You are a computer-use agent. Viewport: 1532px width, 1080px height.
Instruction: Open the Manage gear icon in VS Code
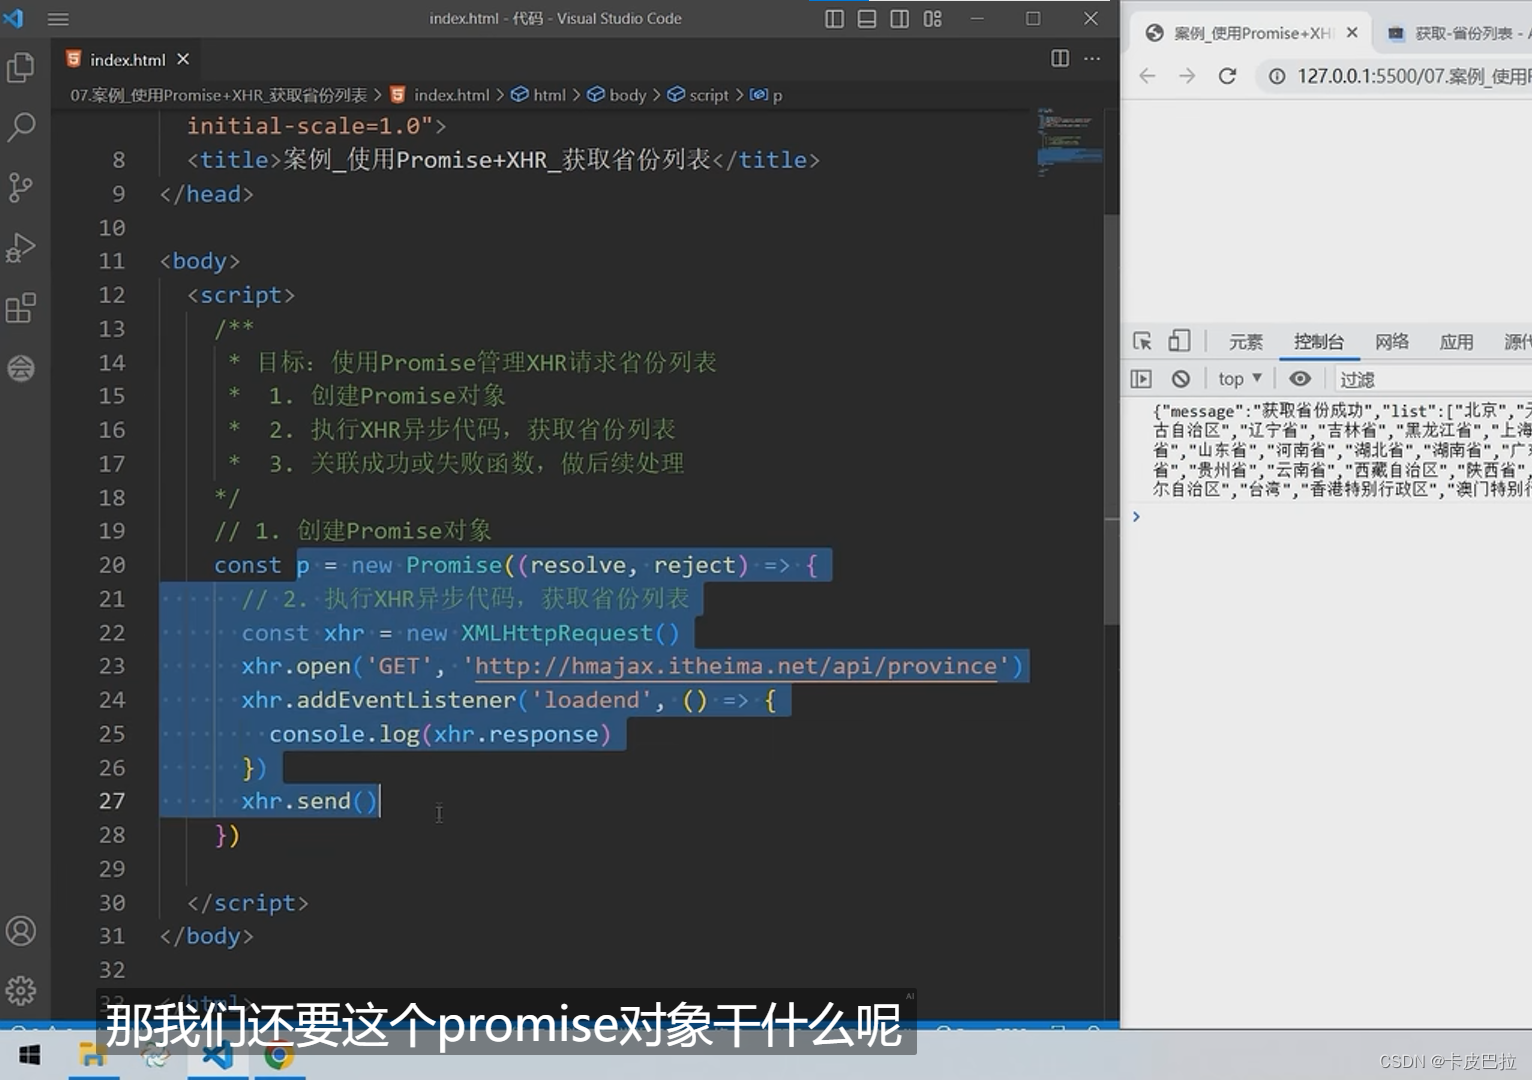(x=21, y=991)
